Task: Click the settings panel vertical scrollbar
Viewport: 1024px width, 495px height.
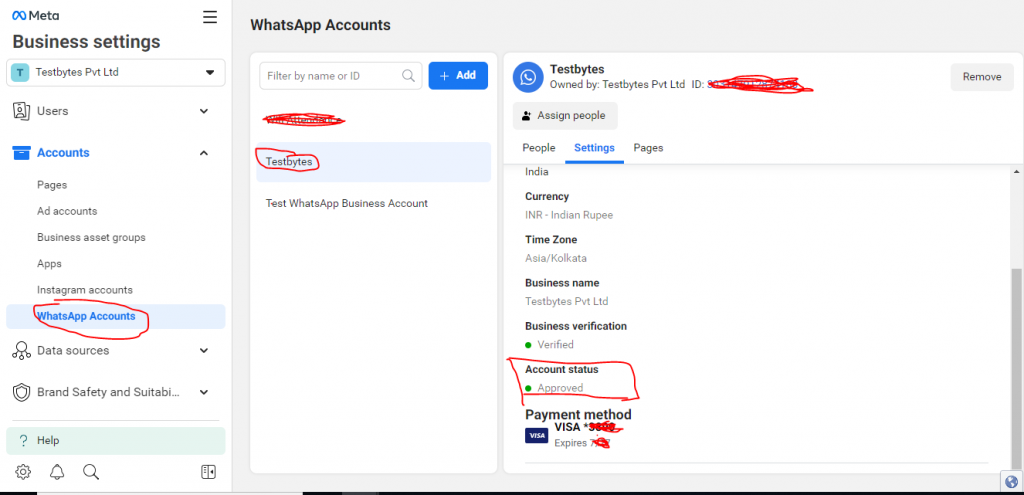Action: coord(1016,369)
